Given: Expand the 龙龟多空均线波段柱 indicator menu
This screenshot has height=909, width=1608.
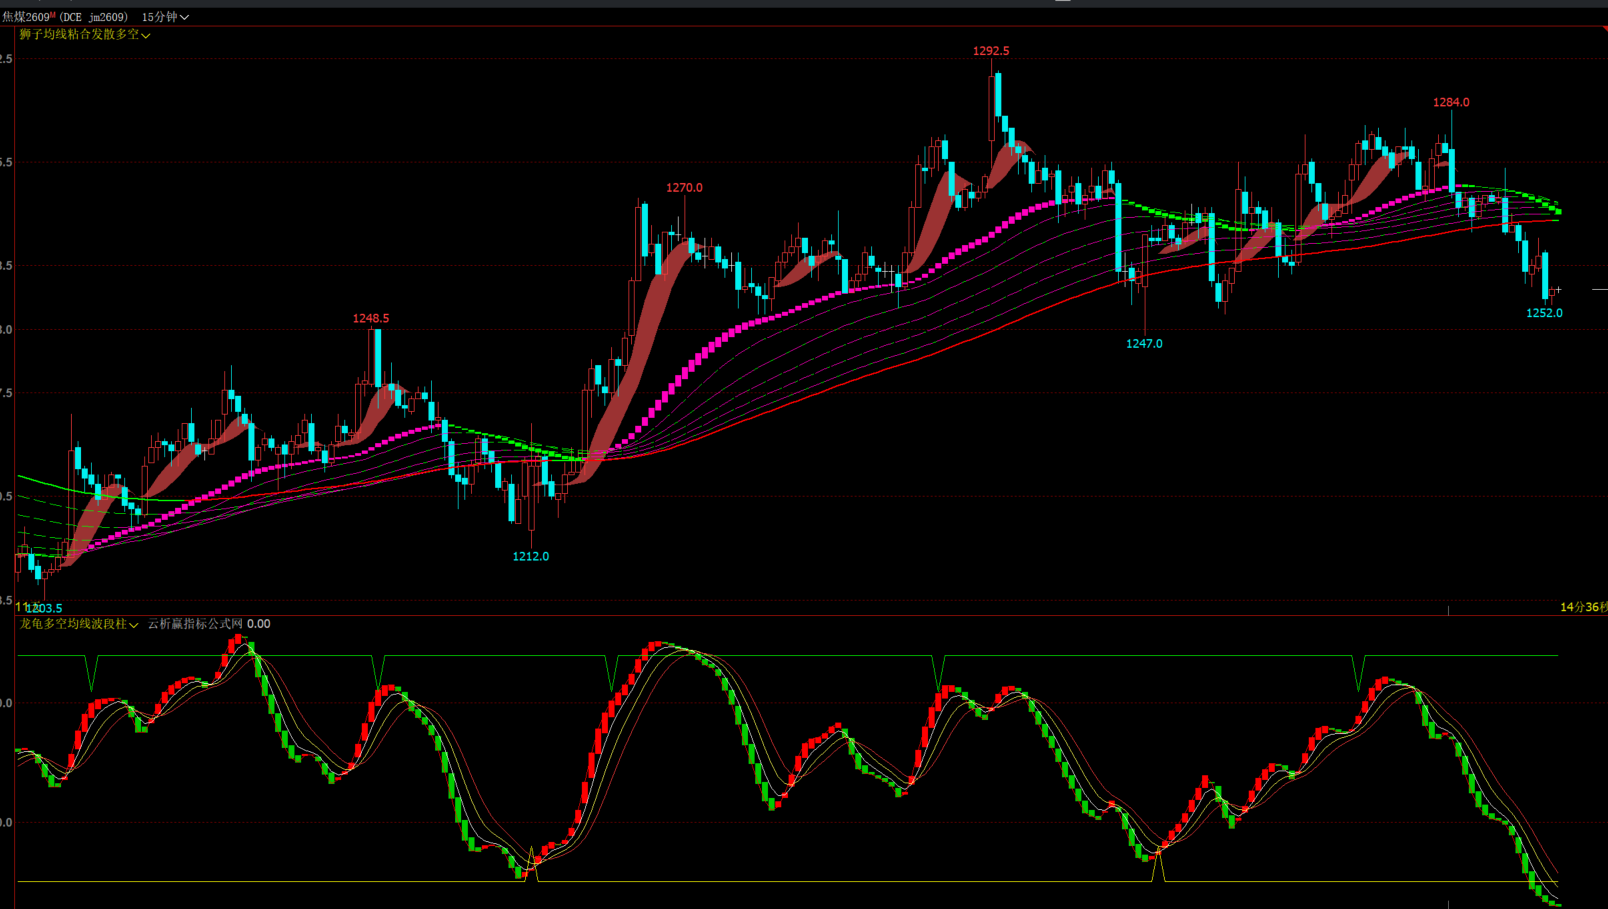Looking at the screenshot, I should [x=134, y=625].
